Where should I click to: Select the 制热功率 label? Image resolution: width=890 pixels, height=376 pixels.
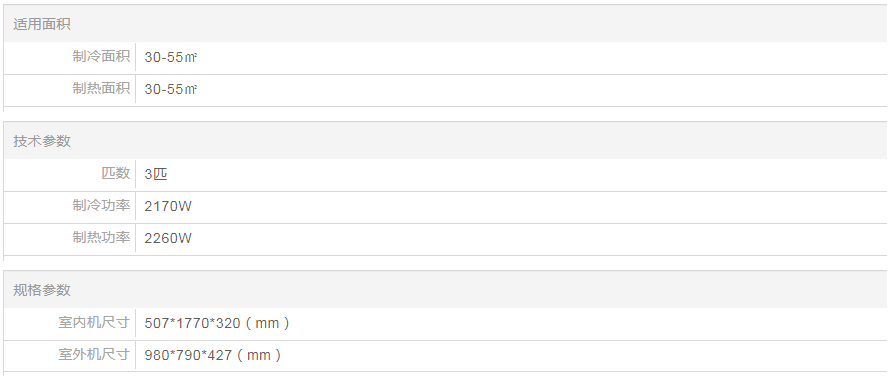[101, 237]
